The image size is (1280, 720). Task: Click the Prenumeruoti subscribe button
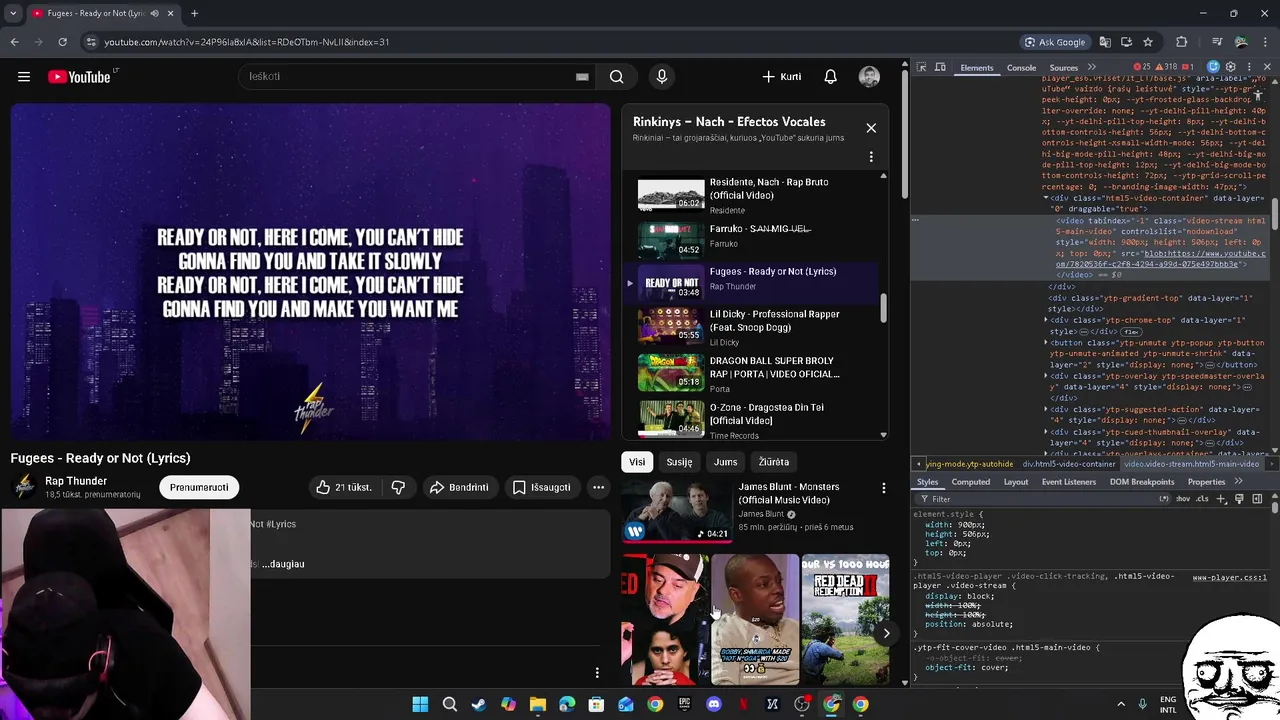(199, 487)
